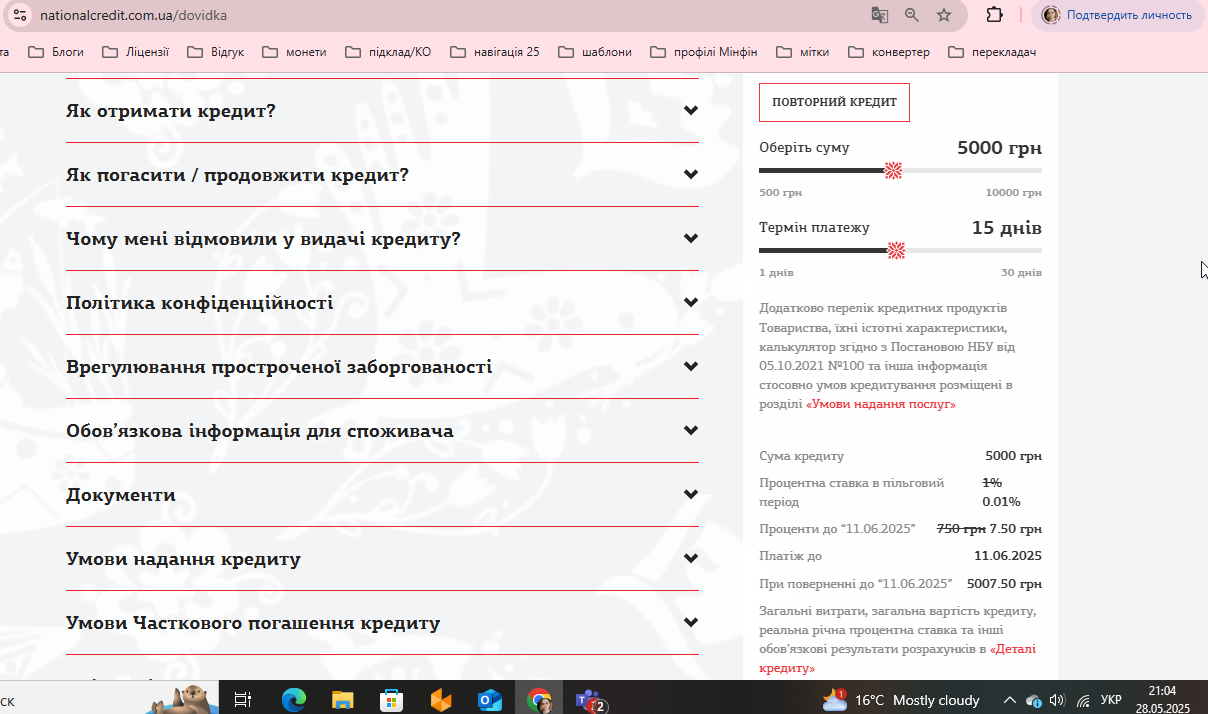Viewport: 1208px width, 714px height.
Task: Show hidden system tray icons chevron
Action: [x=1010, y=700]
